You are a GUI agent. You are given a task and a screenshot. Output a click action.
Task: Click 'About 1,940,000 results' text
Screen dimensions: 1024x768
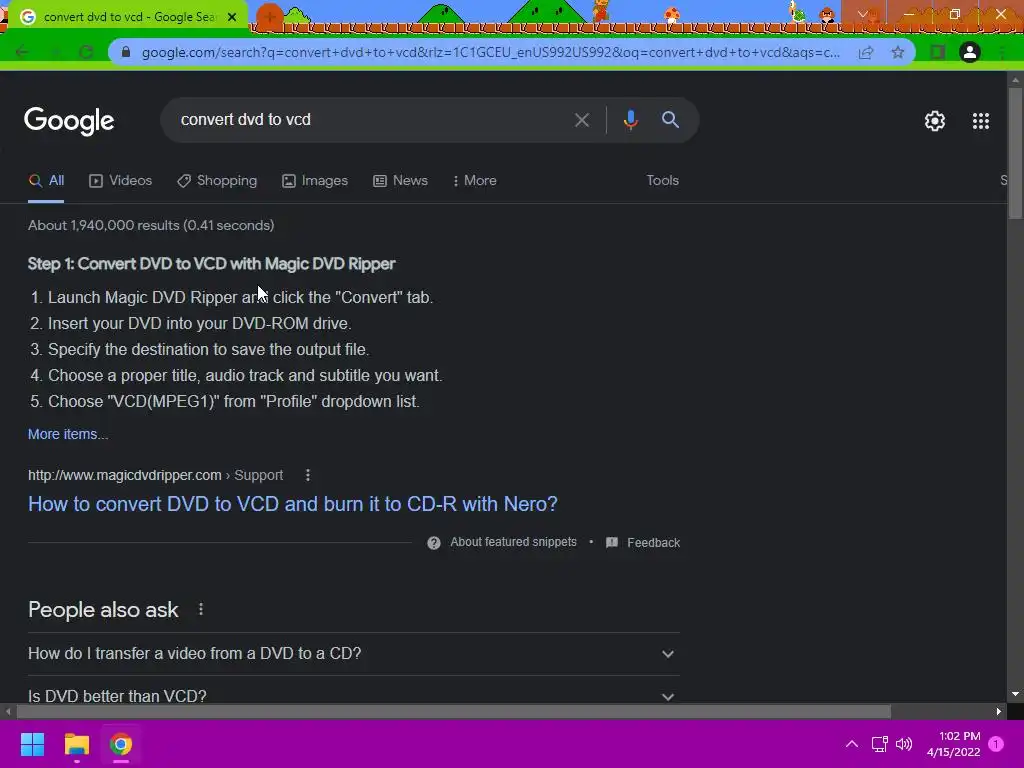tap(151, 225)
